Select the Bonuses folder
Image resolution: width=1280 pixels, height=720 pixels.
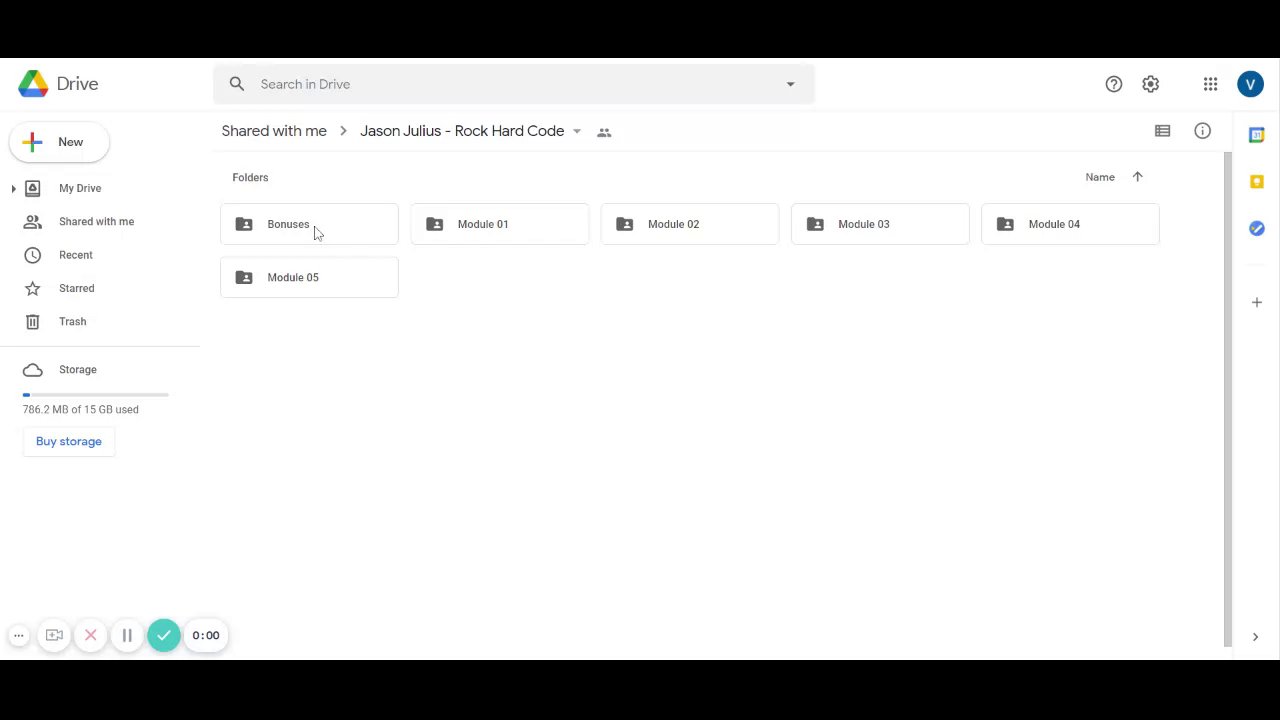[309, 224]
